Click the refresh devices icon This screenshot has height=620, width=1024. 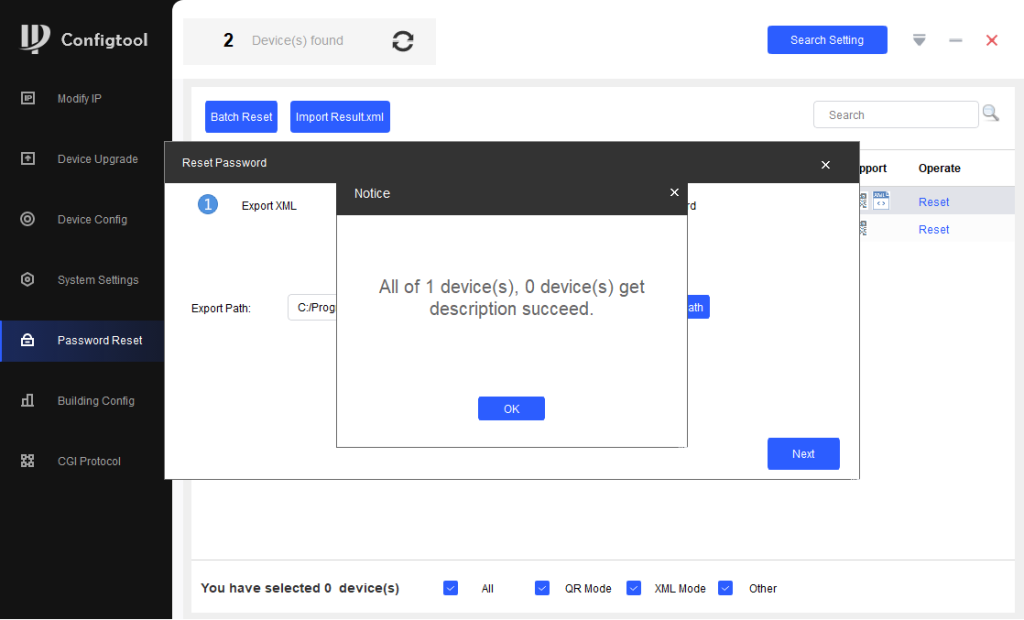tap(403, 41)
